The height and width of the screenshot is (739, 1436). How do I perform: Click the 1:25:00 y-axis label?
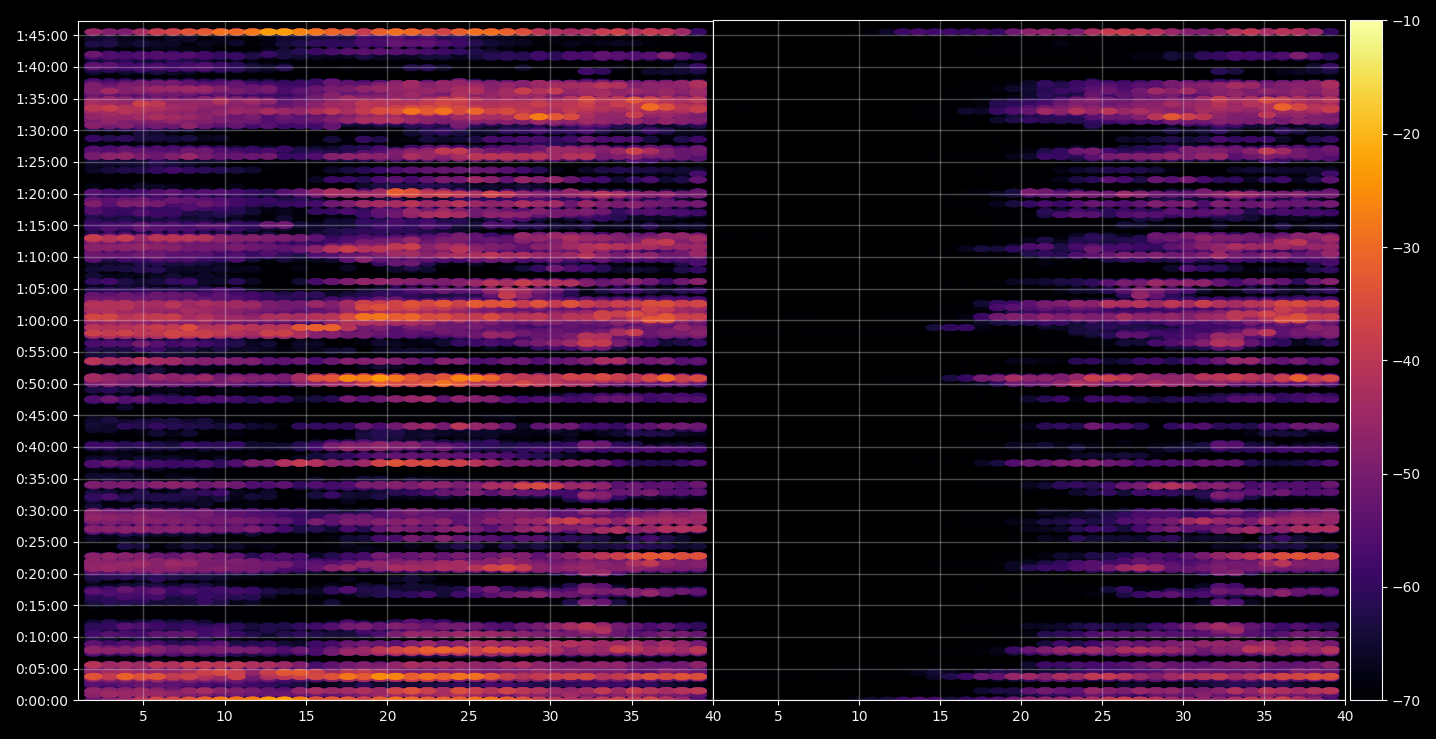42,162
